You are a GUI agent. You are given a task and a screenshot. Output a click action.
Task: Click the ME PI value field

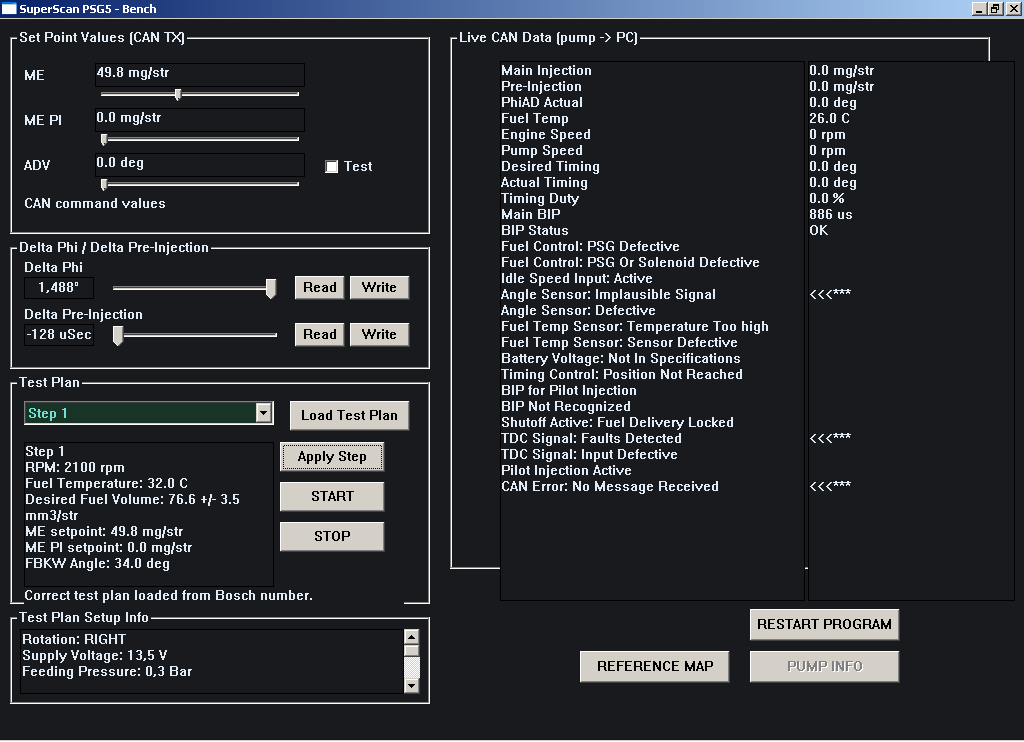pos(199,120)
